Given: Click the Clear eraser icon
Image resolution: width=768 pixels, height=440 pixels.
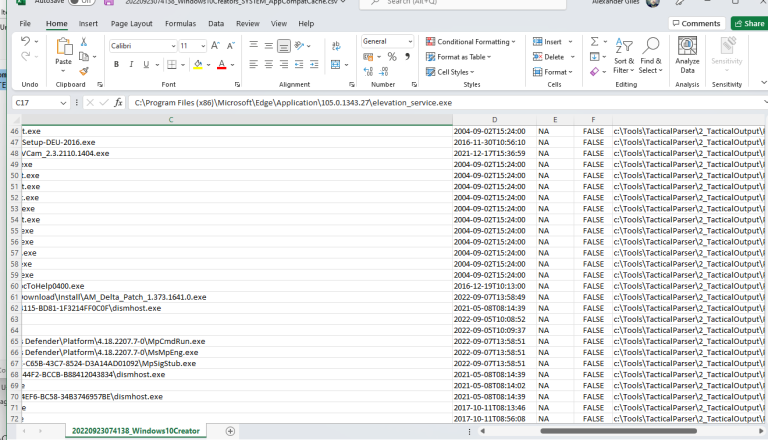Looking at the screenshot, I should pos(594,72).
